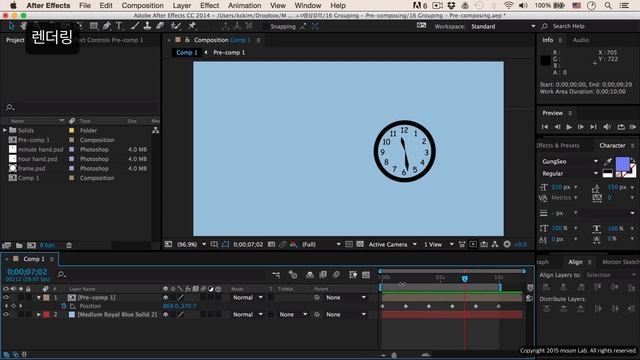Toggle the transparency grid icon in viewer
The image size is (640, 360).
360,244
